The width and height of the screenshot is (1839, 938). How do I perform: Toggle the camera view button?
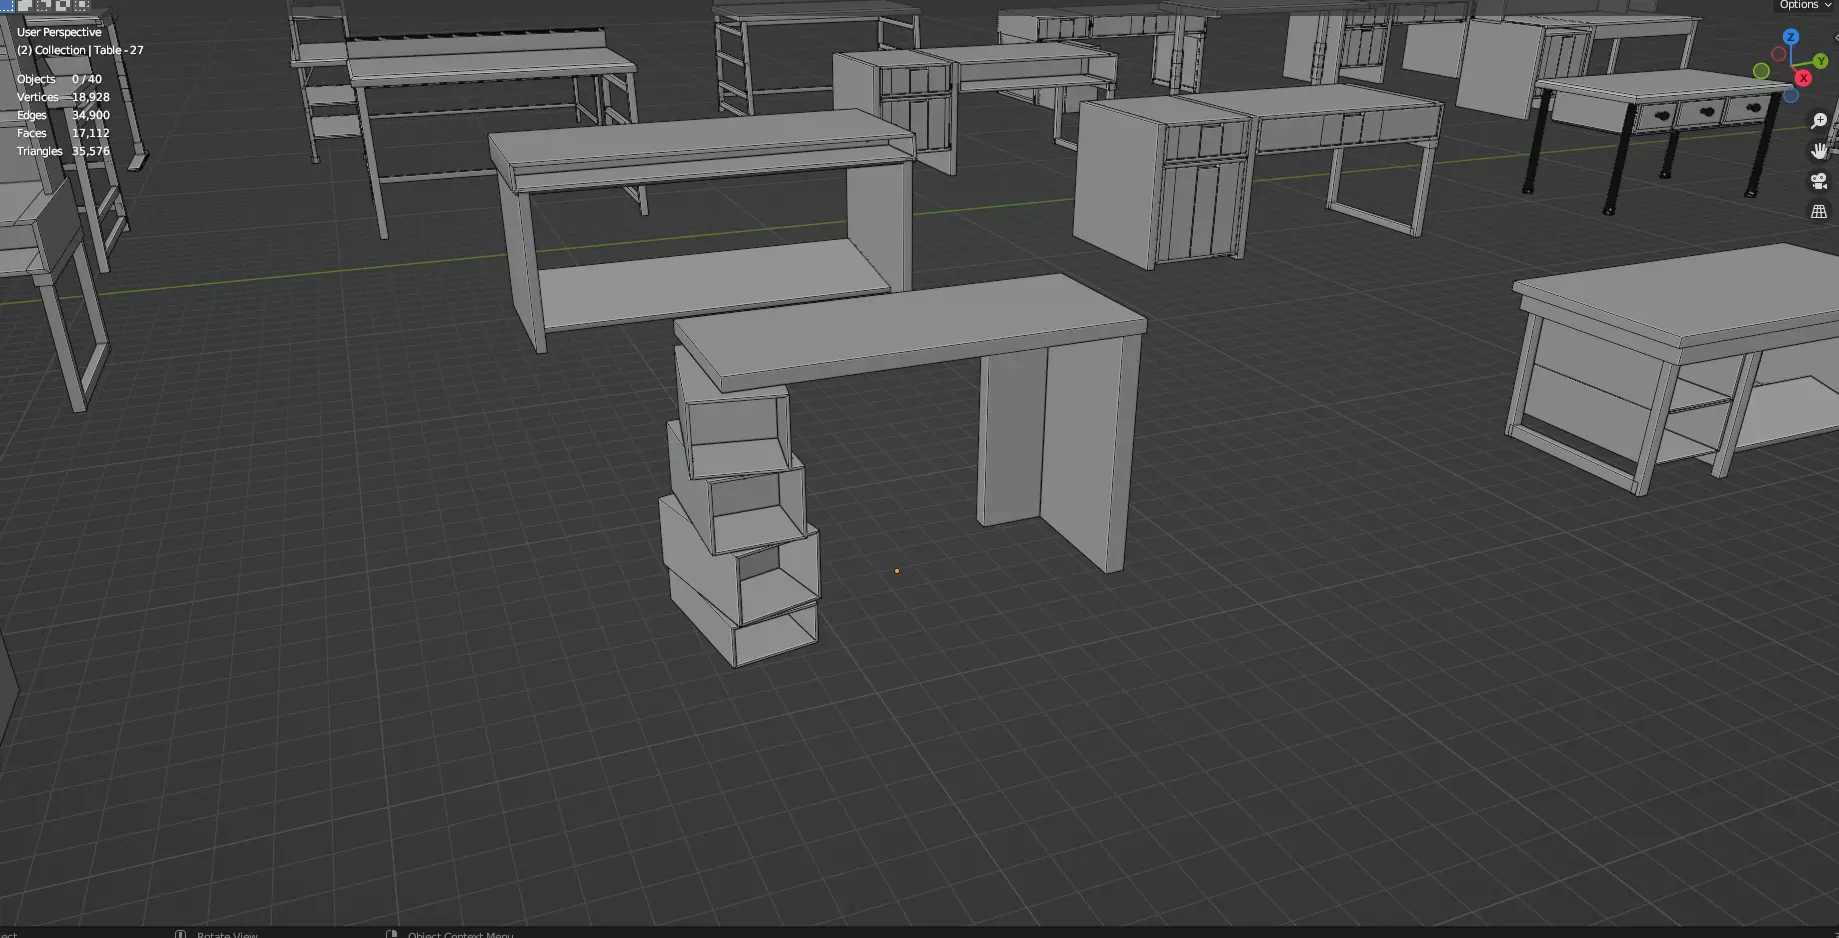point(1819,181)
